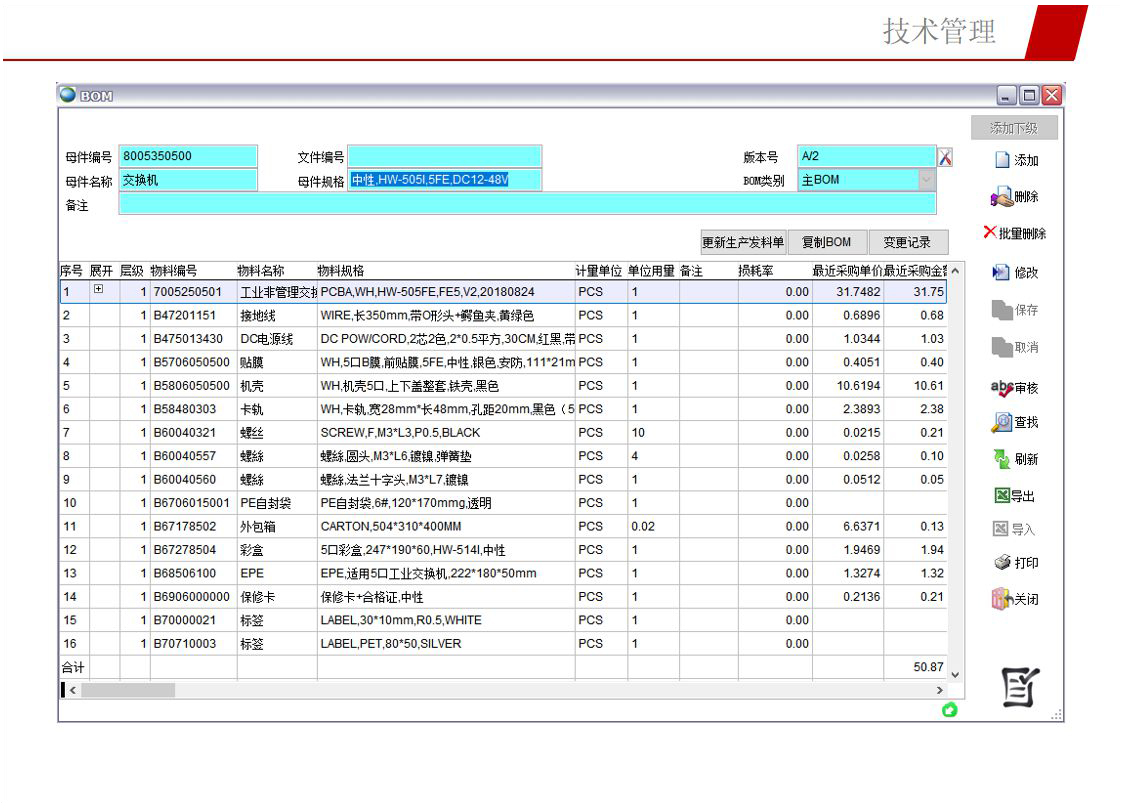Screen dimensions: 1125x808
Task: Click the 复制BOM button
Action: pyautogui.click(x=826, y=242)
